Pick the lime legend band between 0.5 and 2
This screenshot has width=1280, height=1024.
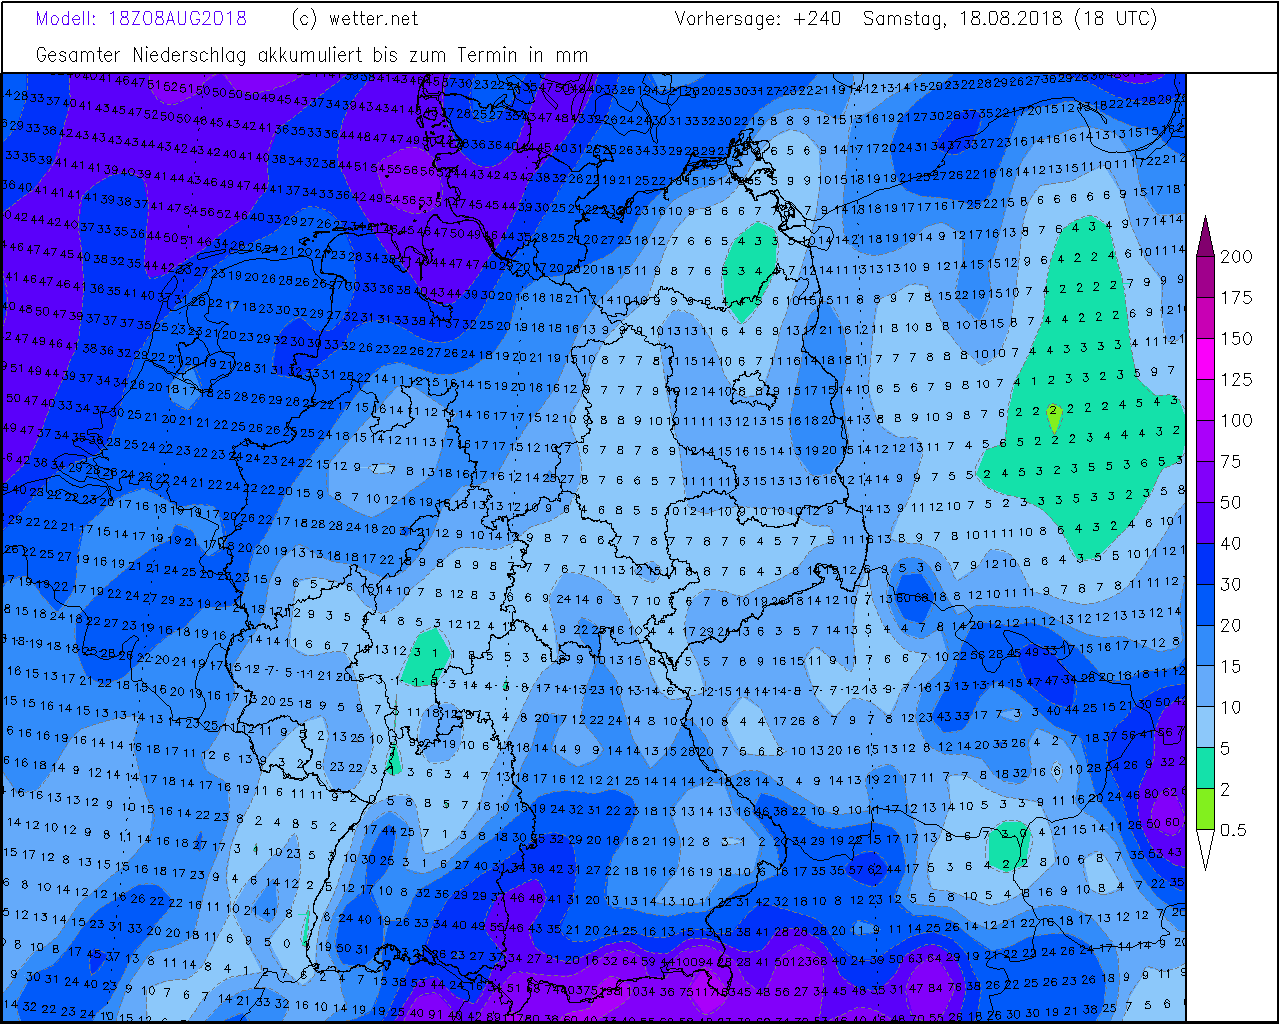(1206, 810)
